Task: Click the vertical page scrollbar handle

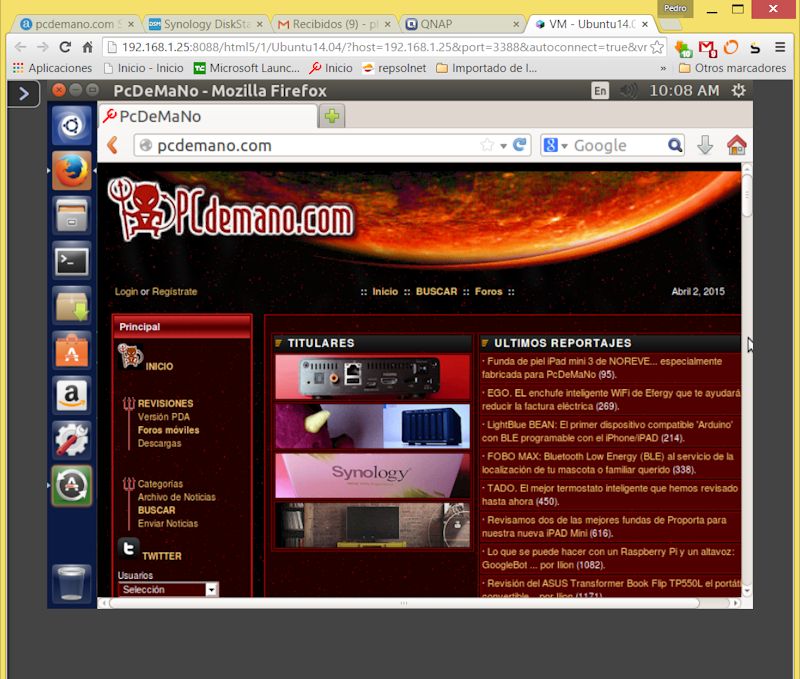Action: 747,195
